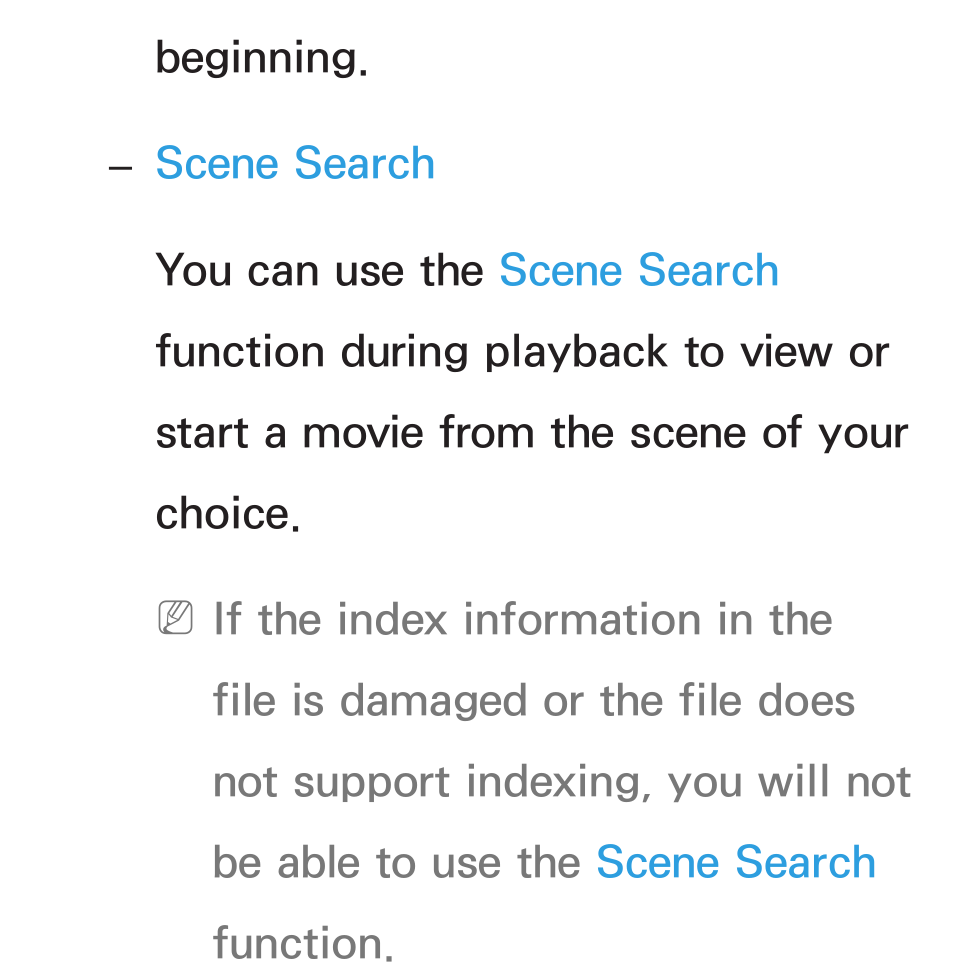Click the phrase 'be able to use the'
This screenshot has width=954, height=977.
[x=397, y=862]
